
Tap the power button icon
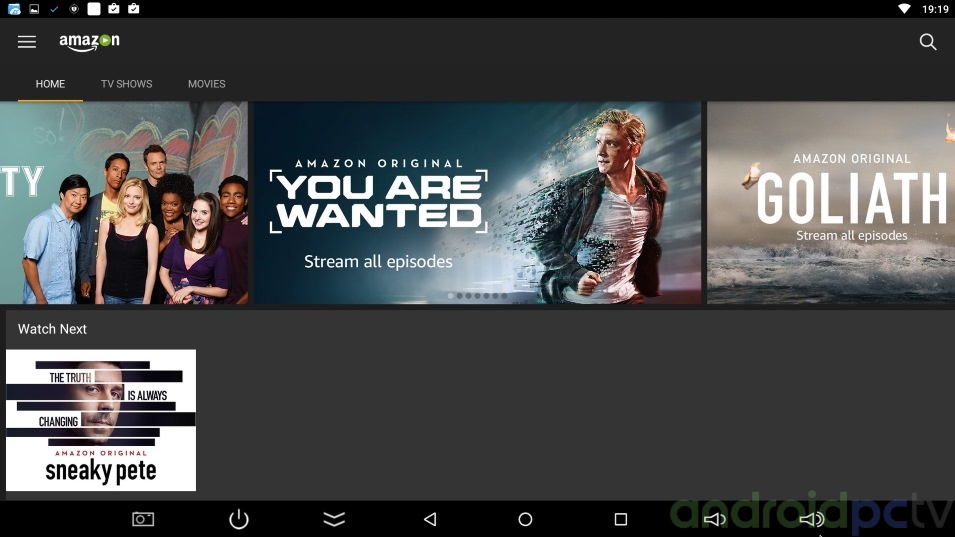pos(238,519)
